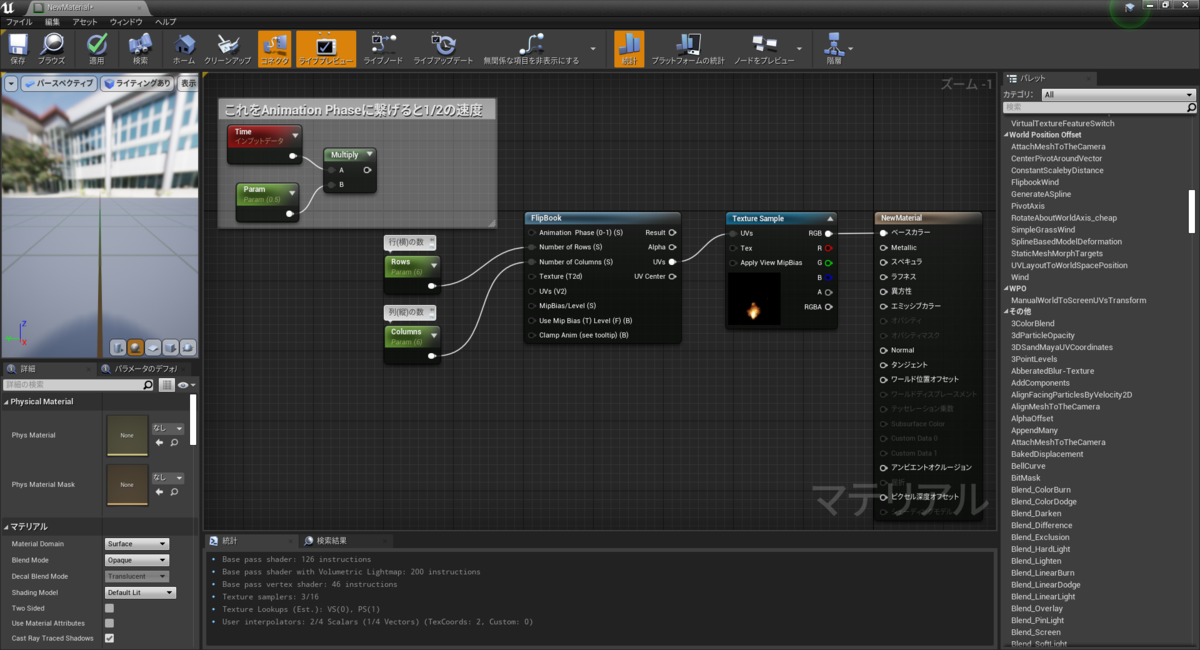Viewport: 1200px width, 650px height.
Task: Open Shading Model Default Lit dropdown
Action: 141,593
